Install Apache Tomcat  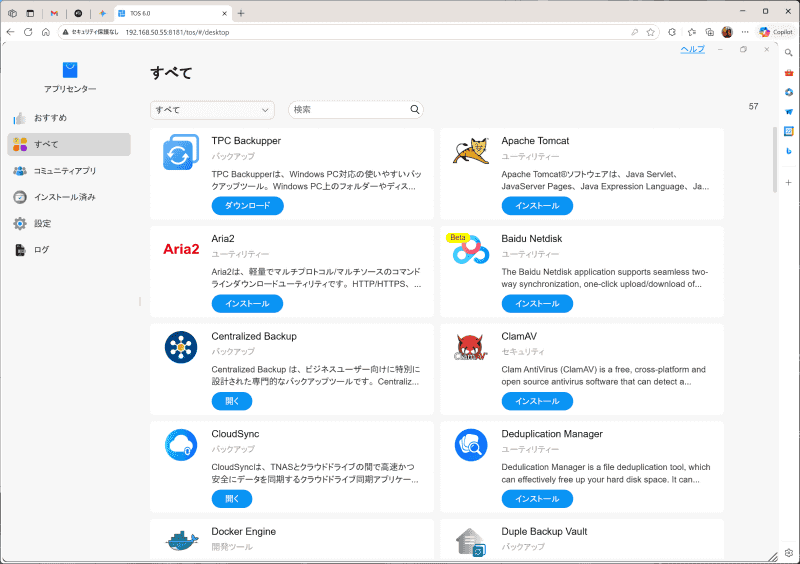point(537,206)
